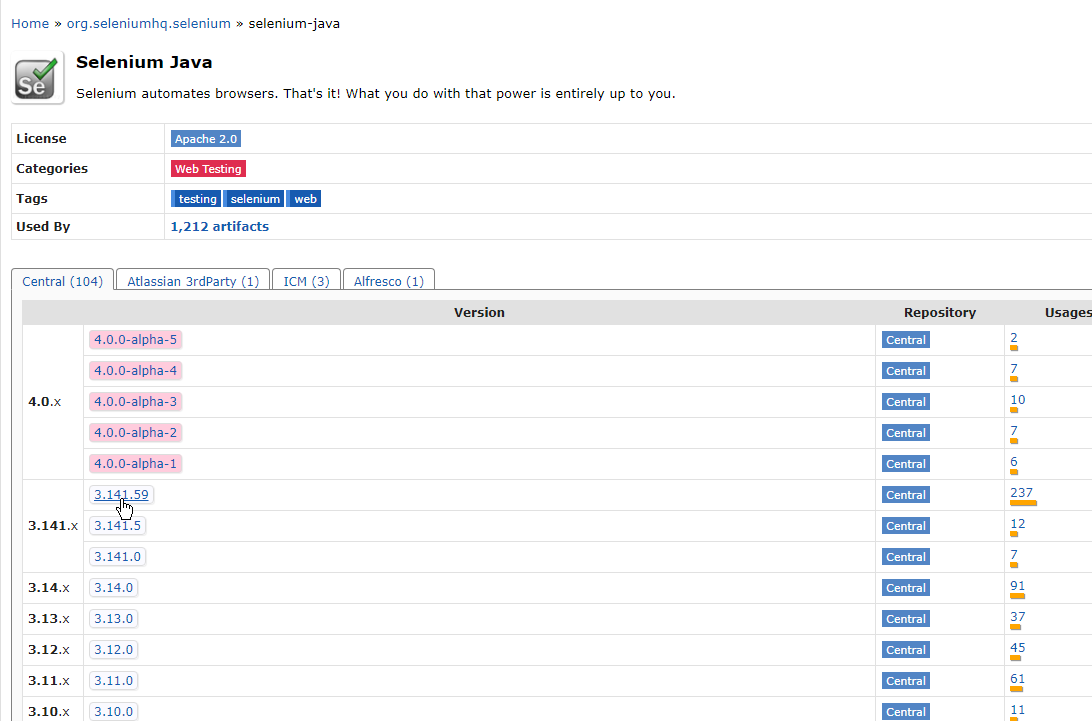1092x721 pixels.
Task: Open the 1,212 artifacts link
Action: point(219,227)
